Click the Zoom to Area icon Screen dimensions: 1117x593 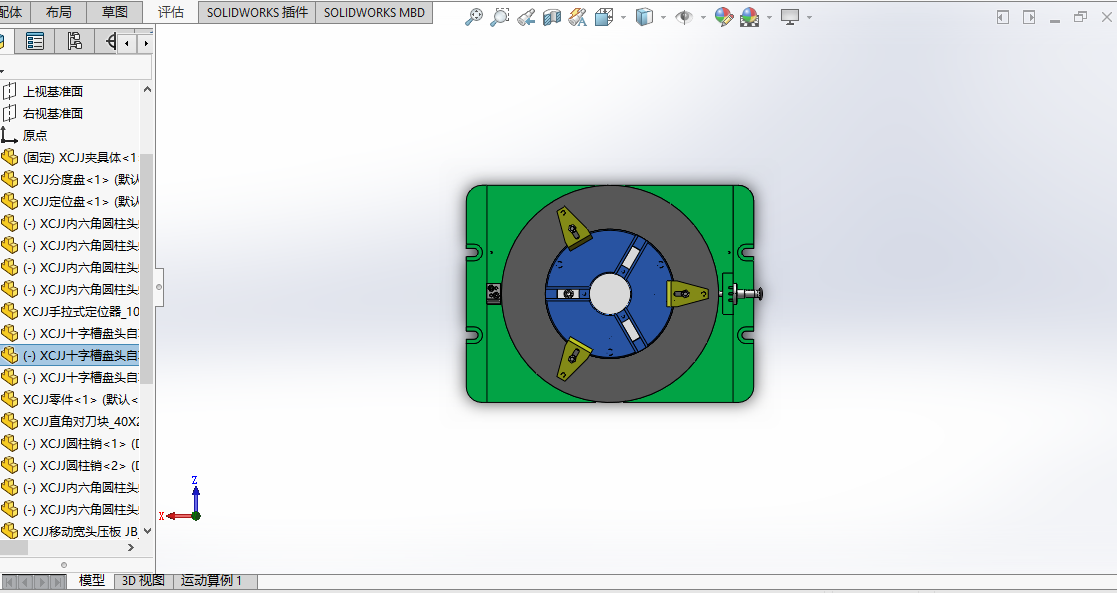pyautogui.click(x=499, y=17)
